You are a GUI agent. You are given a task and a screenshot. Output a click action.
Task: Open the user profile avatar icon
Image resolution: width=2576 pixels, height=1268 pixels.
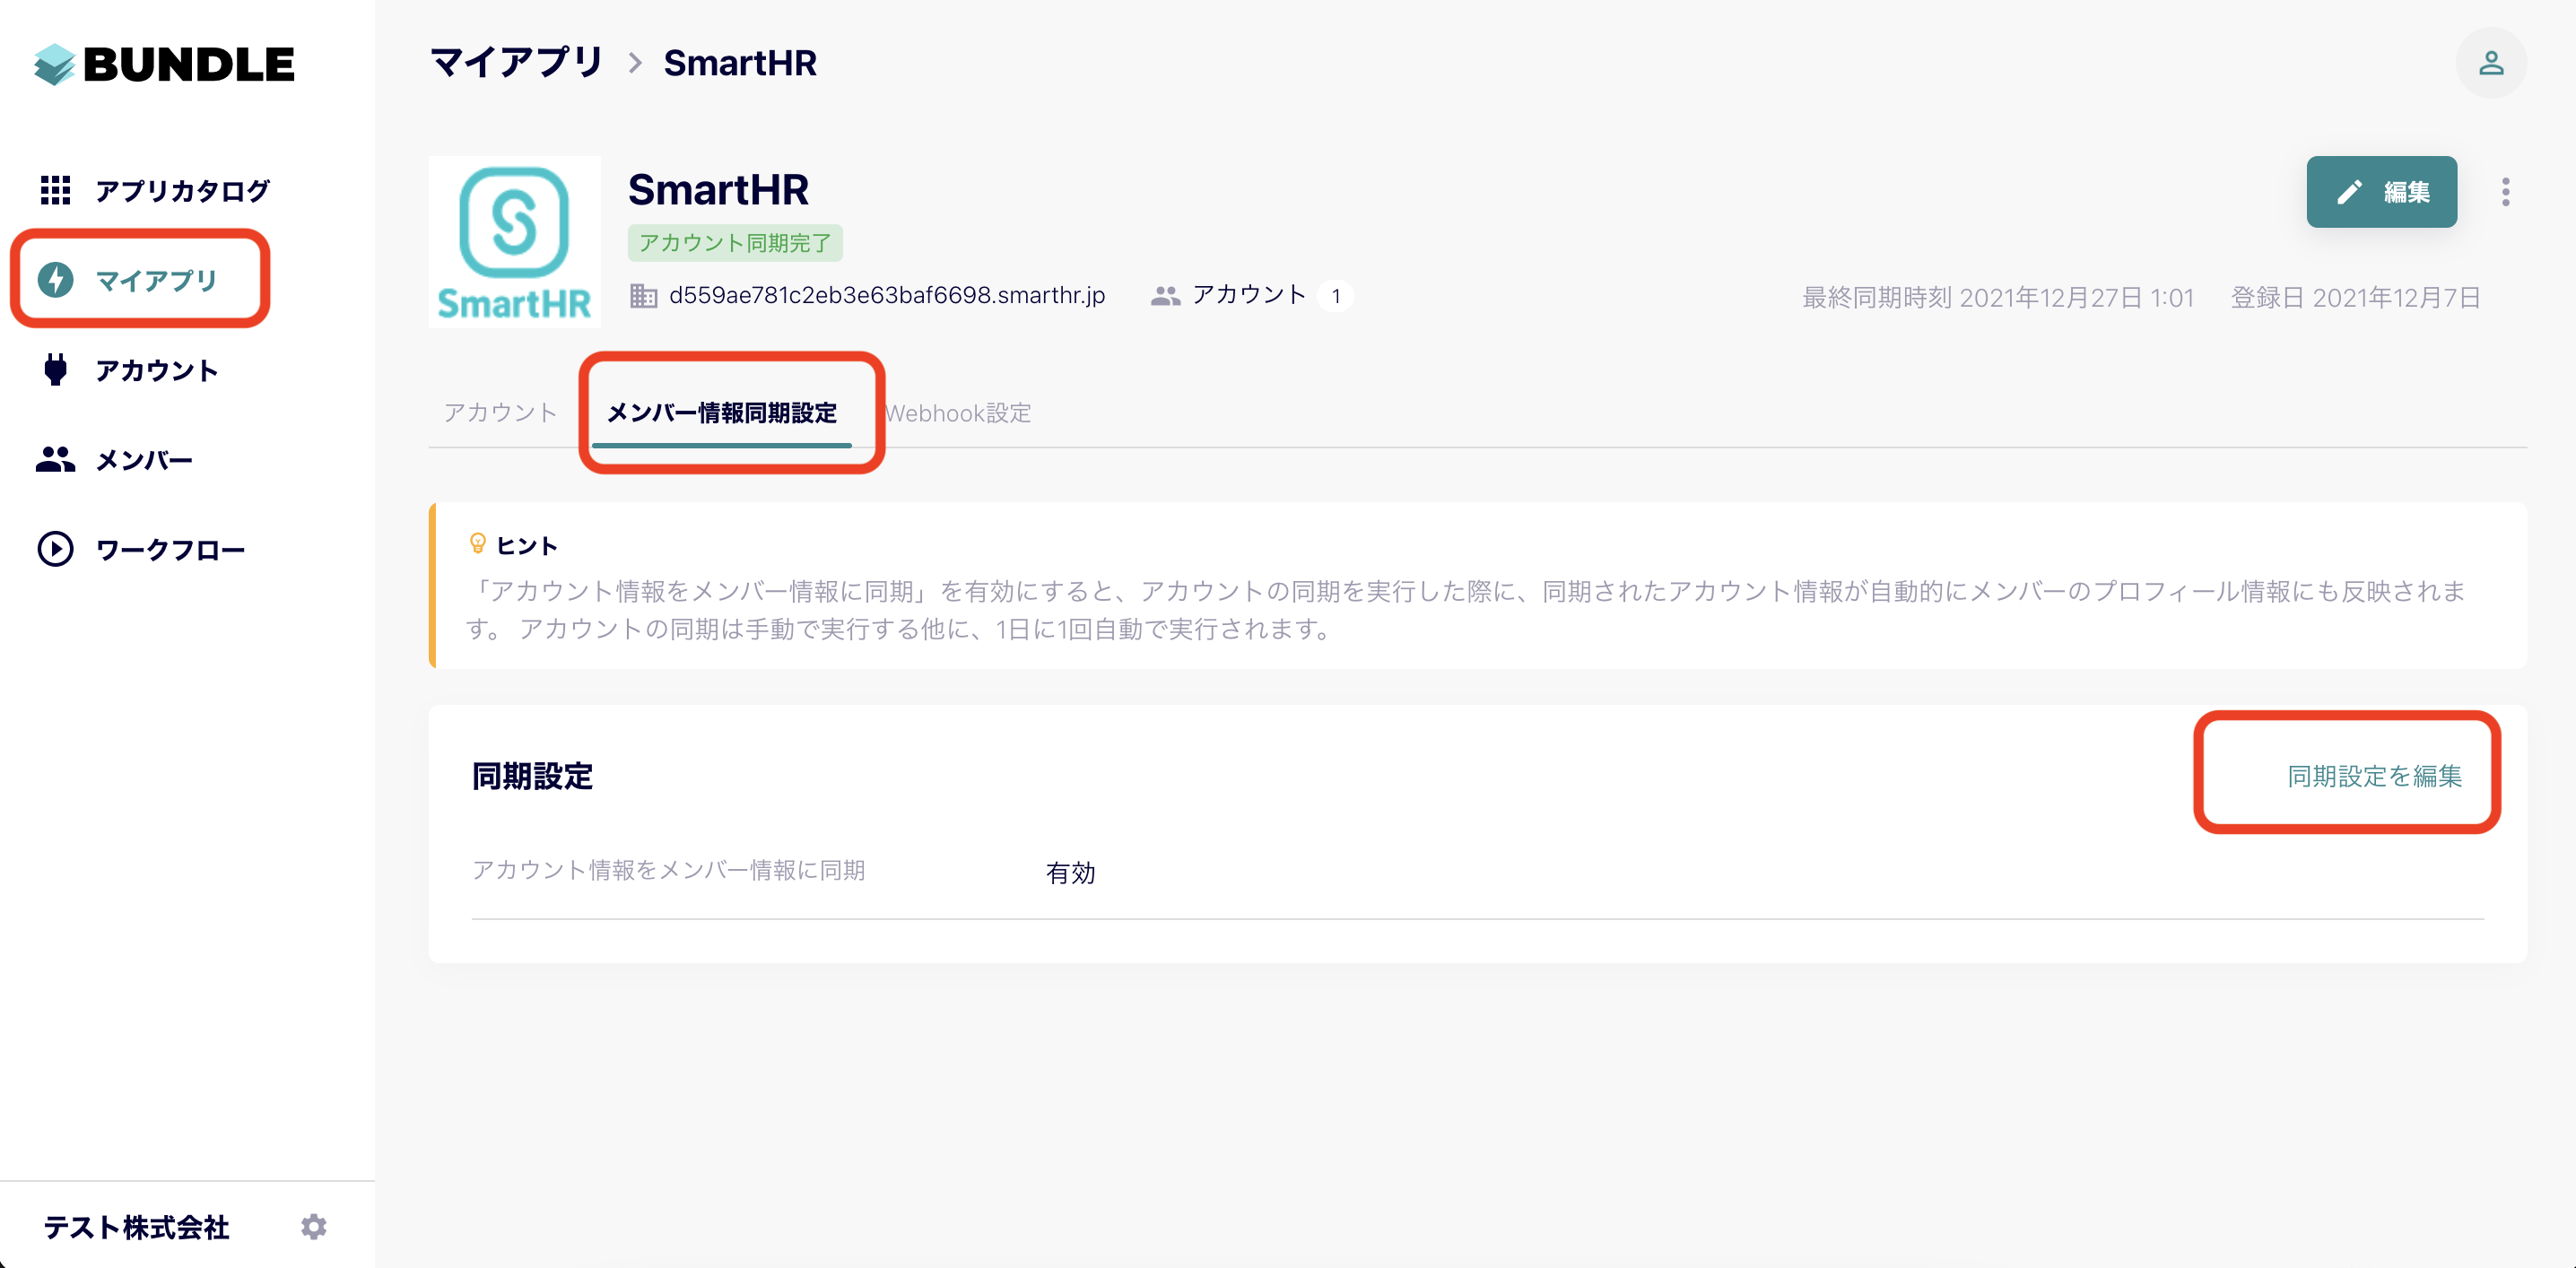coord(2491,63)
